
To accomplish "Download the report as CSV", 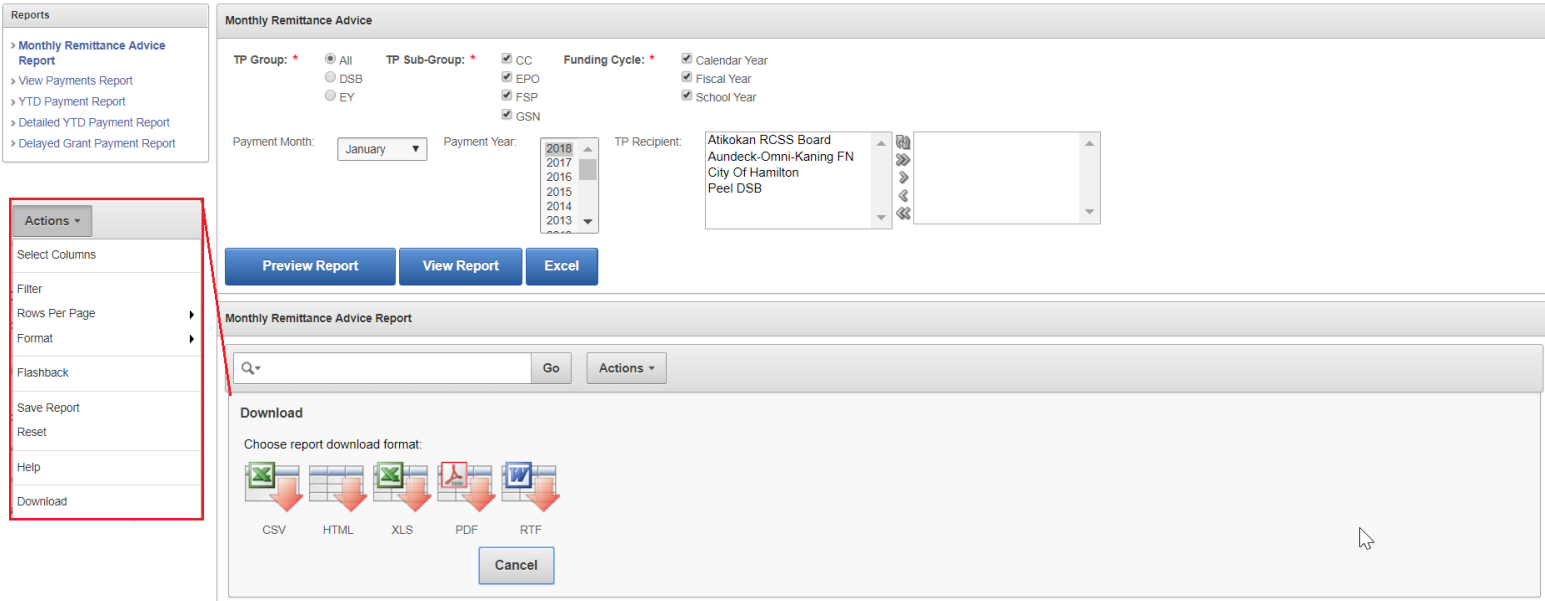I will (273, 487).
